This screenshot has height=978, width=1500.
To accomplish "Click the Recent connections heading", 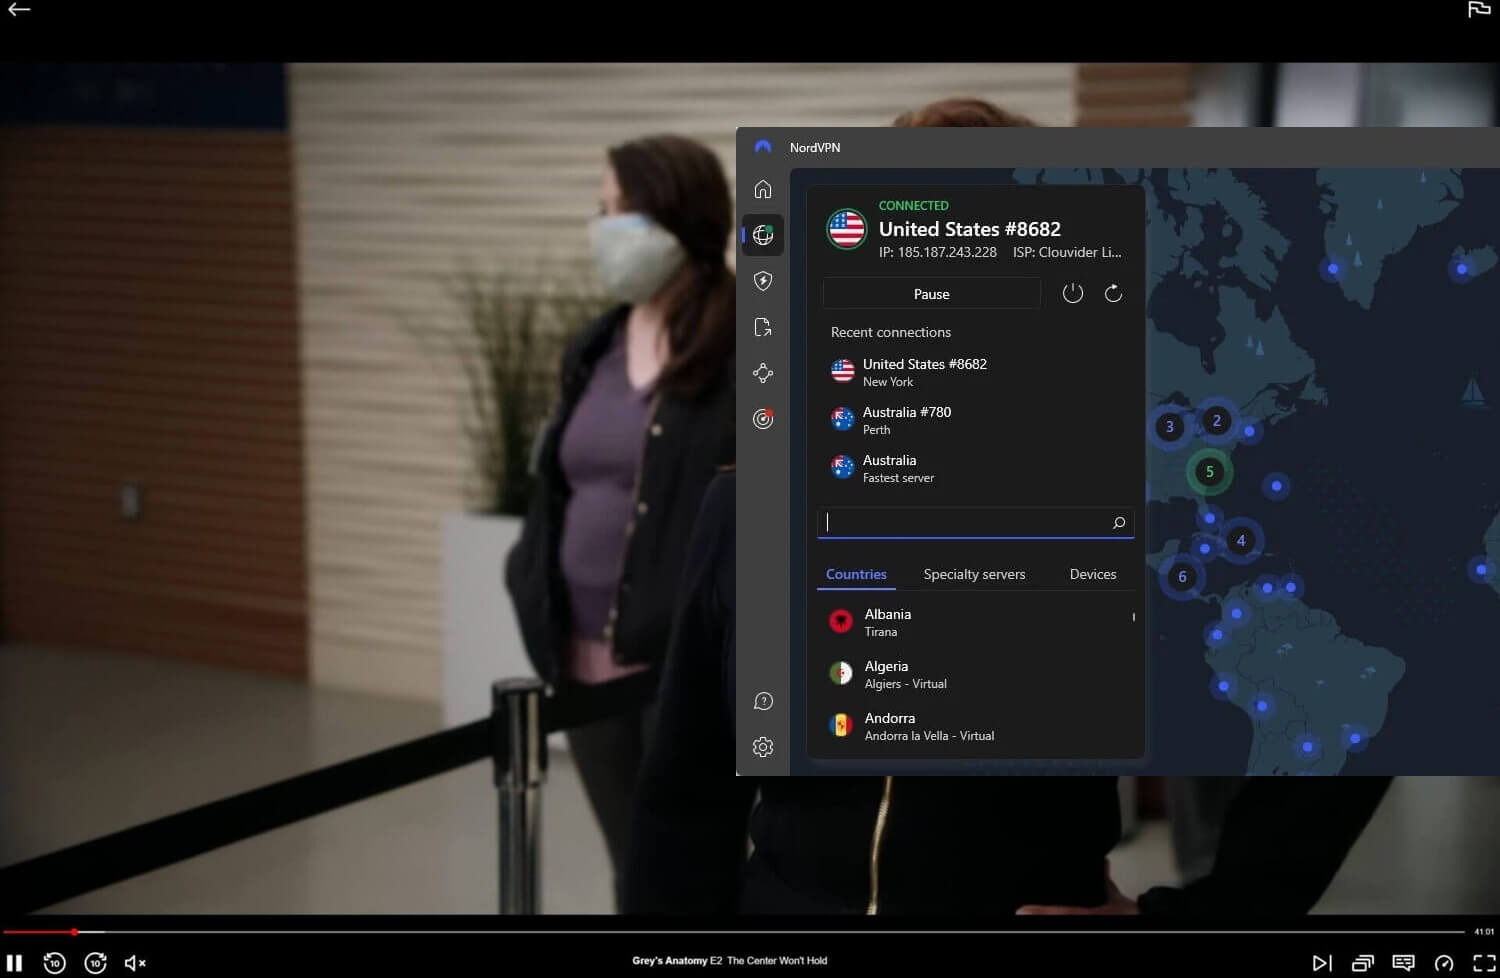I will 891,332.
